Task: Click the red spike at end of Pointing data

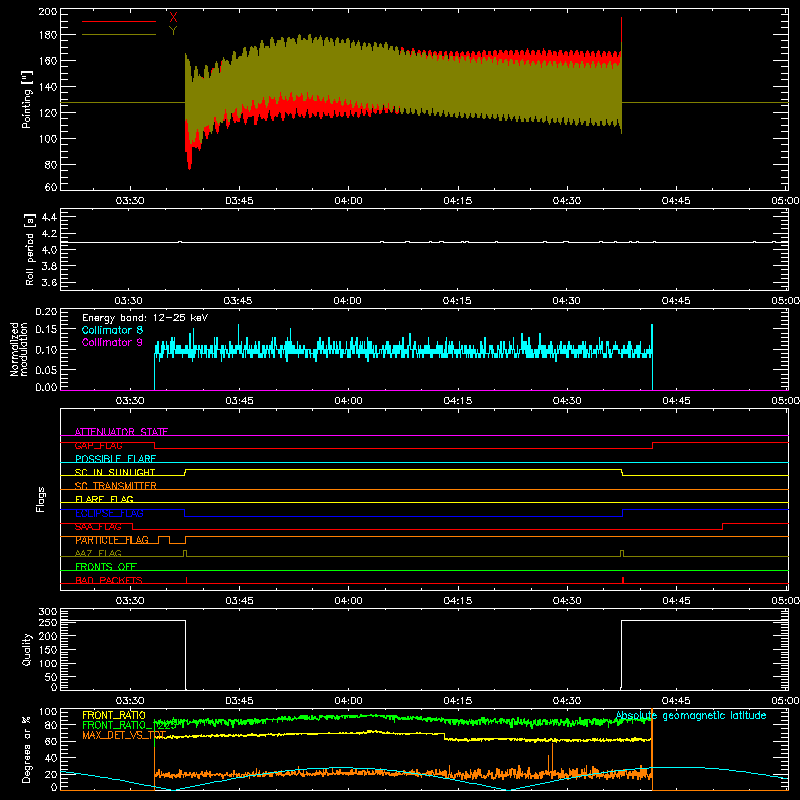Action: (x=621, y=33)
